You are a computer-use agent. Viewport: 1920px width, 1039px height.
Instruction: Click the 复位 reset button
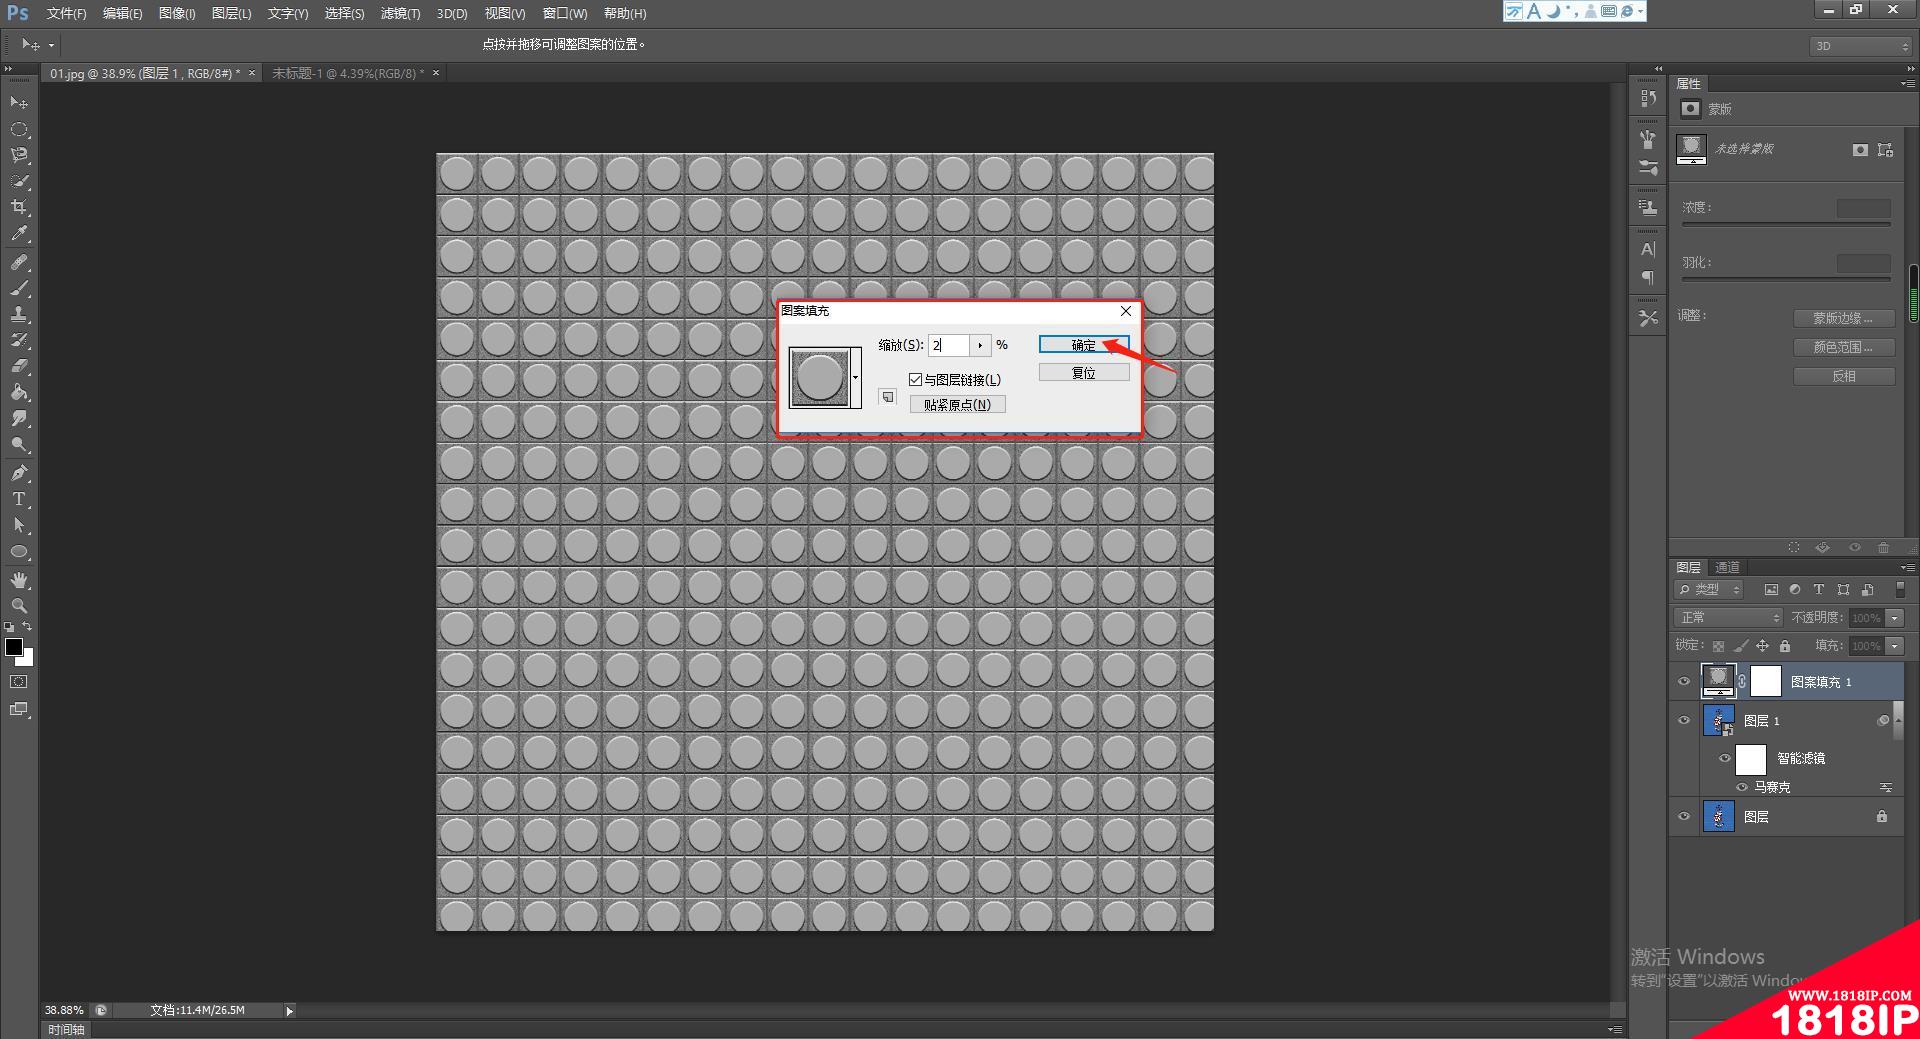click(x=1084, y=372)
